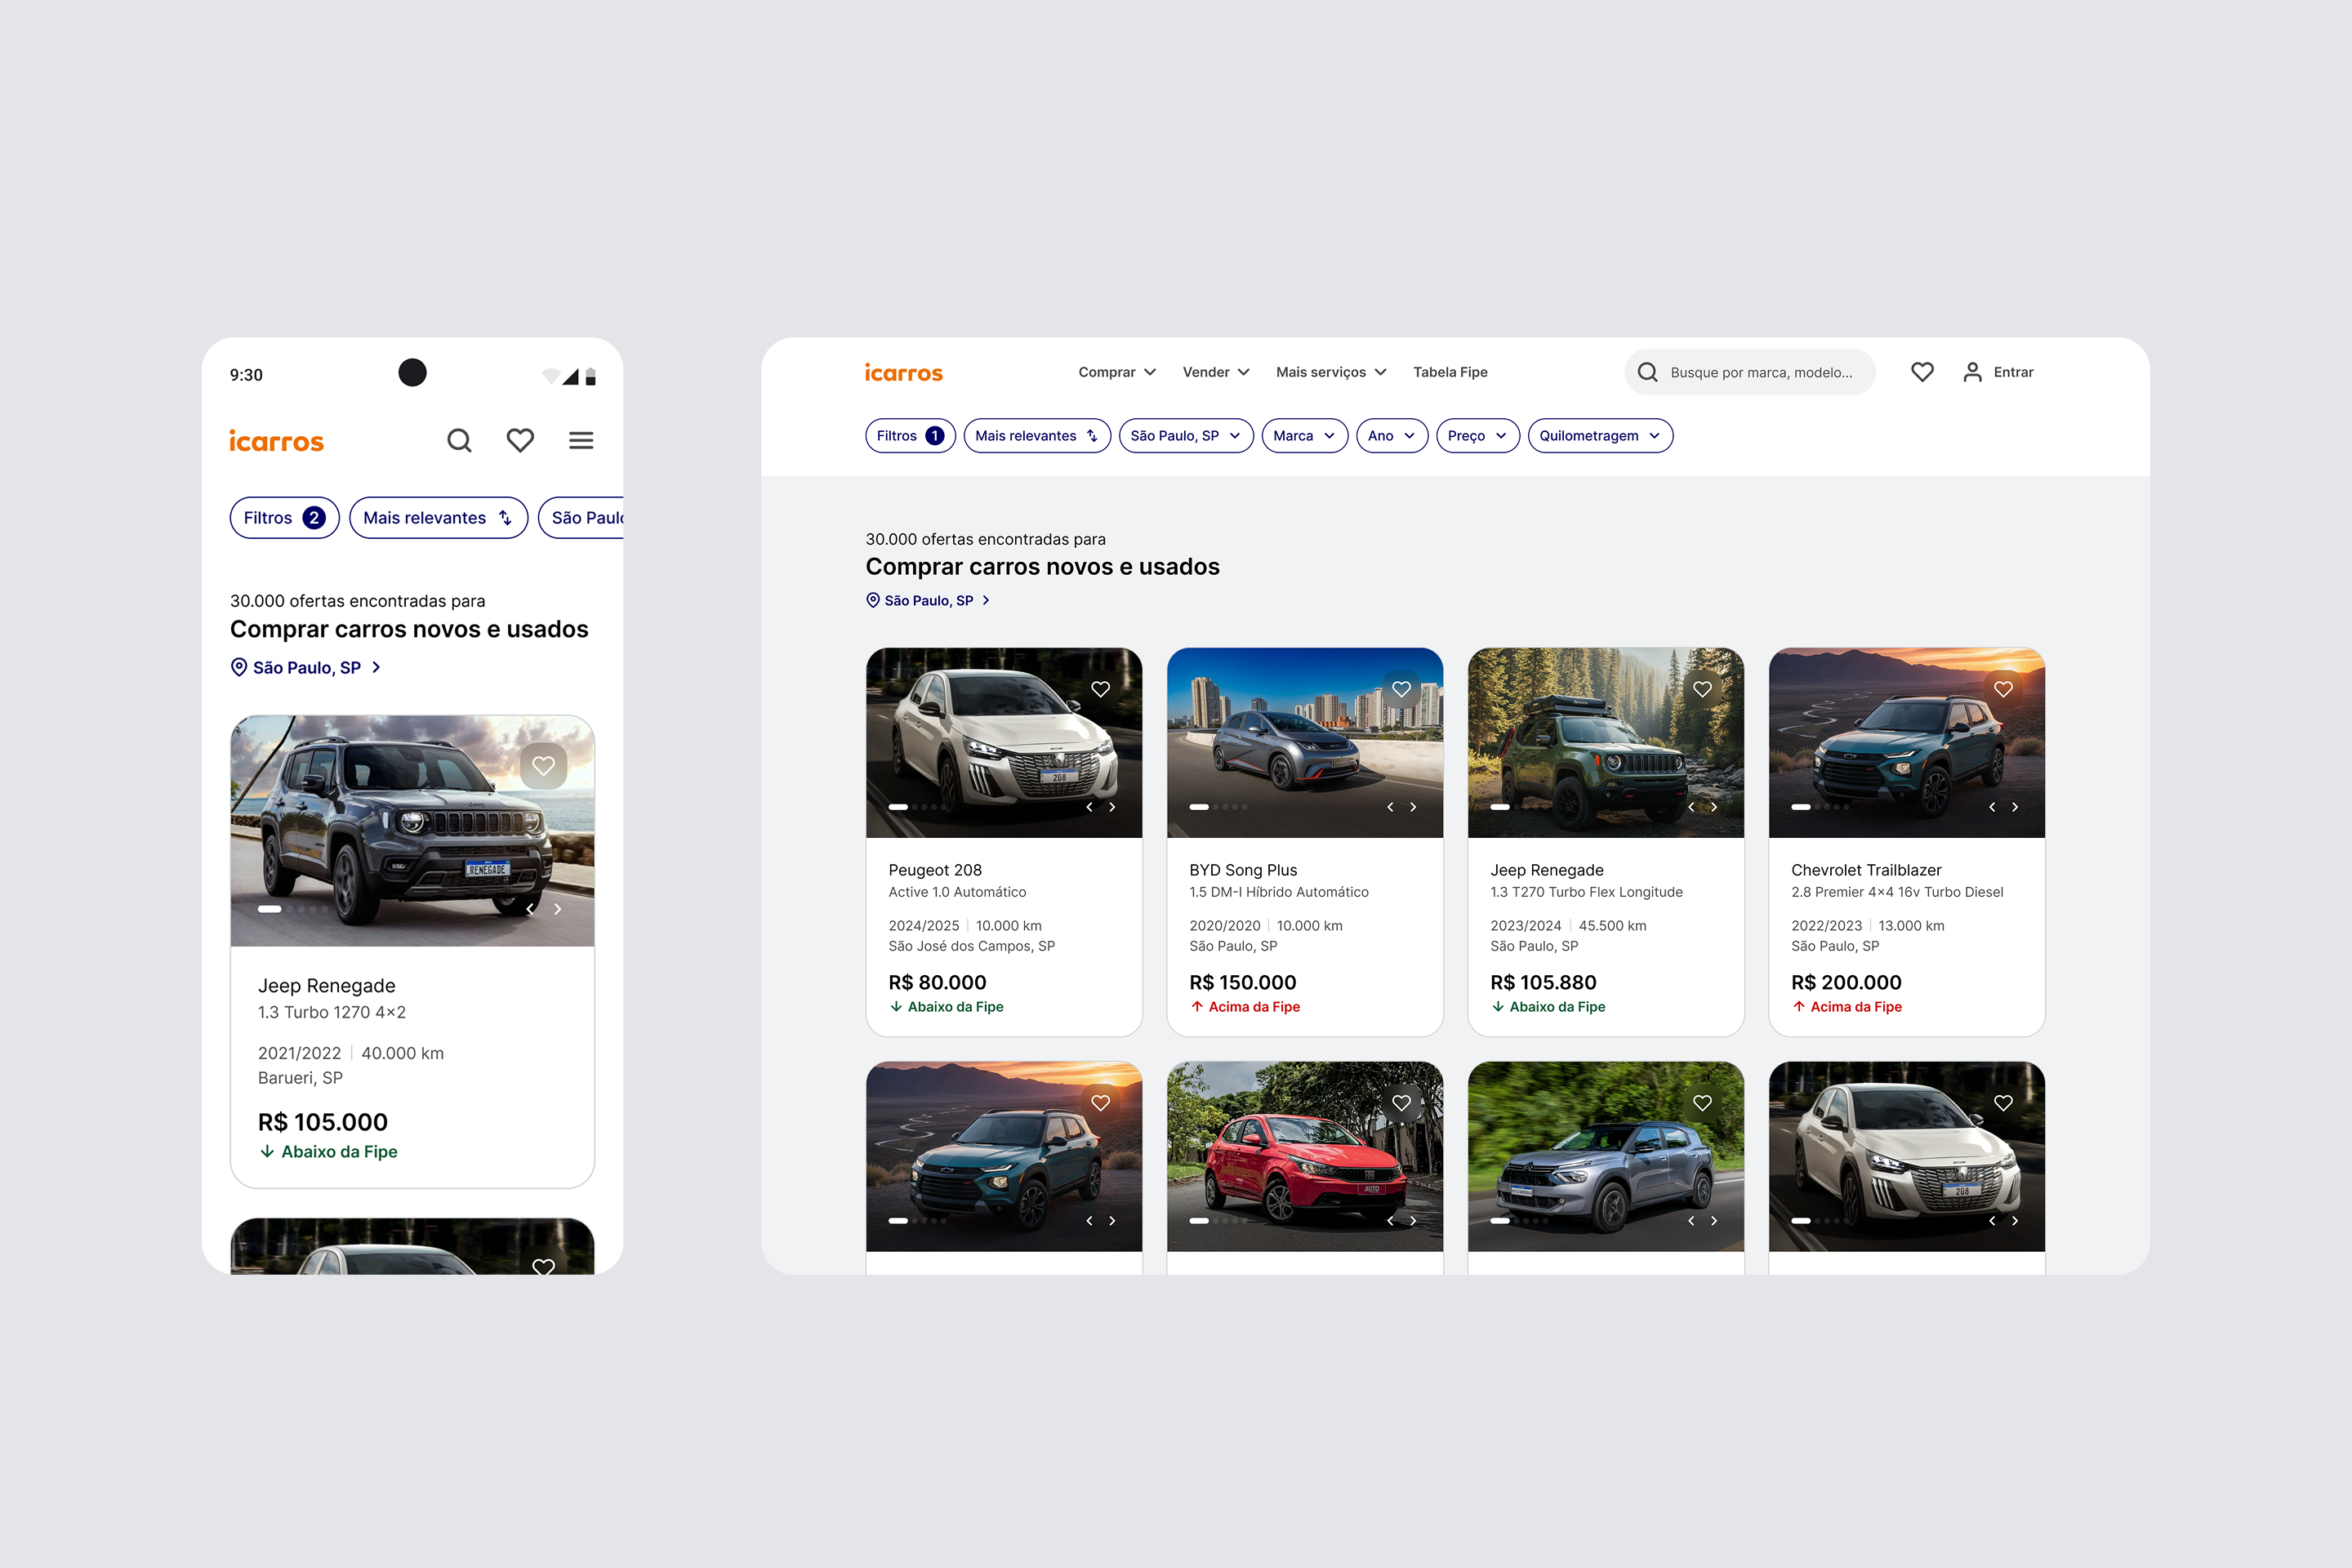Favorite the mobile Jeep Renegade listing
The image size is (2352, 1568).
[543, 766]
